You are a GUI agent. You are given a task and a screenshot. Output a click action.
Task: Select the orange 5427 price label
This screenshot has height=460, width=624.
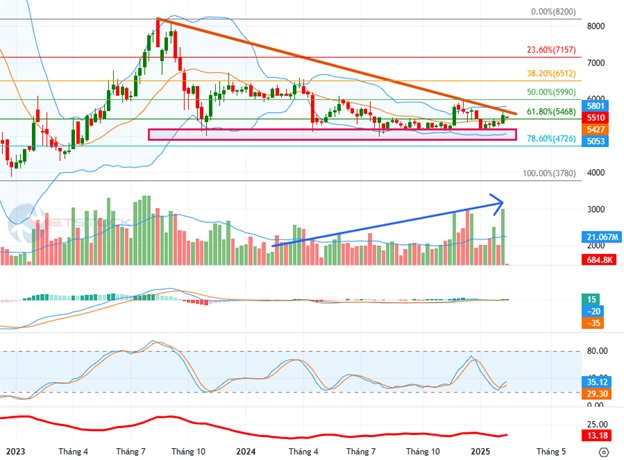(594, 130)
